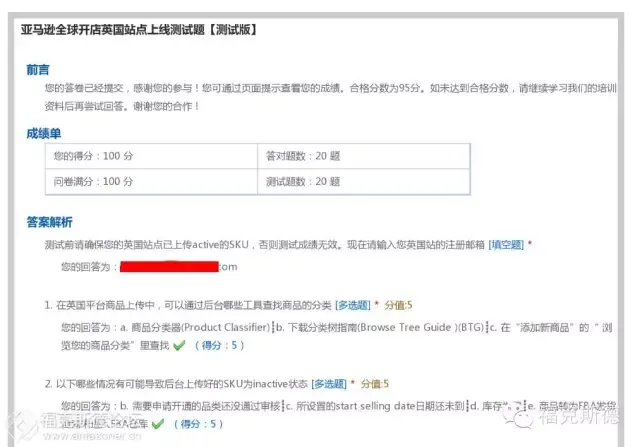Click the cell 问卷满分：100 分

click(x=151, y=182)
